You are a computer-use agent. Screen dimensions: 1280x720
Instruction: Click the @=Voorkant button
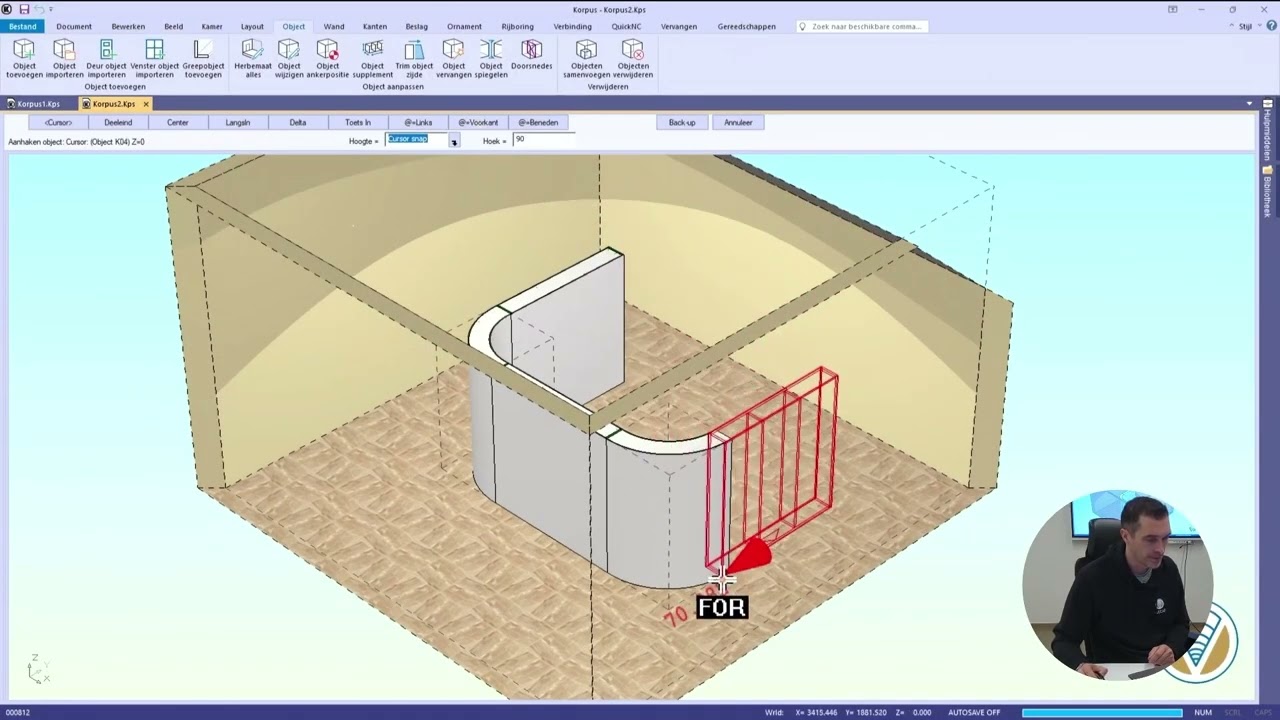tap(478, 122)
